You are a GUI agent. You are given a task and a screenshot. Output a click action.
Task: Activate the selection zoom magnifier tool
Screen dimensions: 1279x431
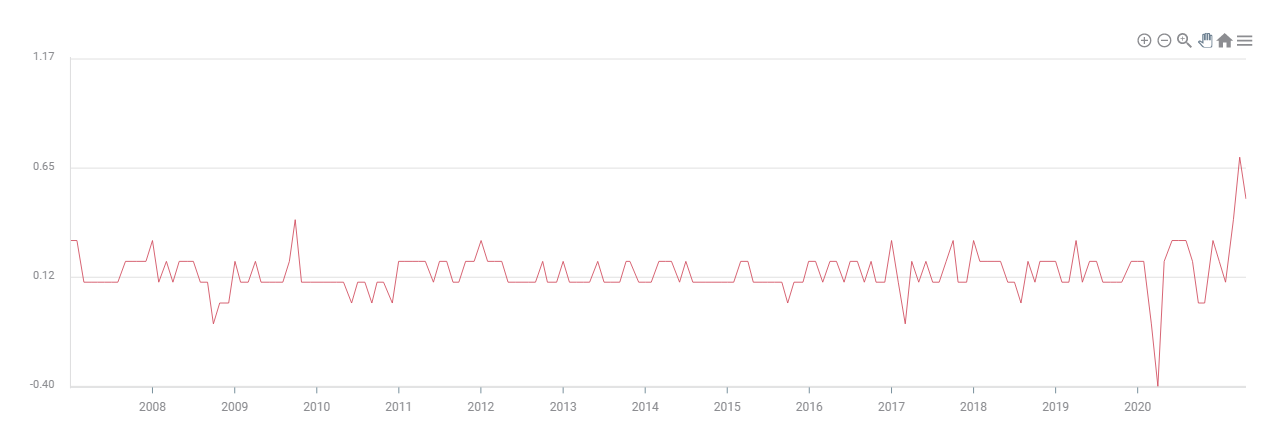click(1184, 41)
